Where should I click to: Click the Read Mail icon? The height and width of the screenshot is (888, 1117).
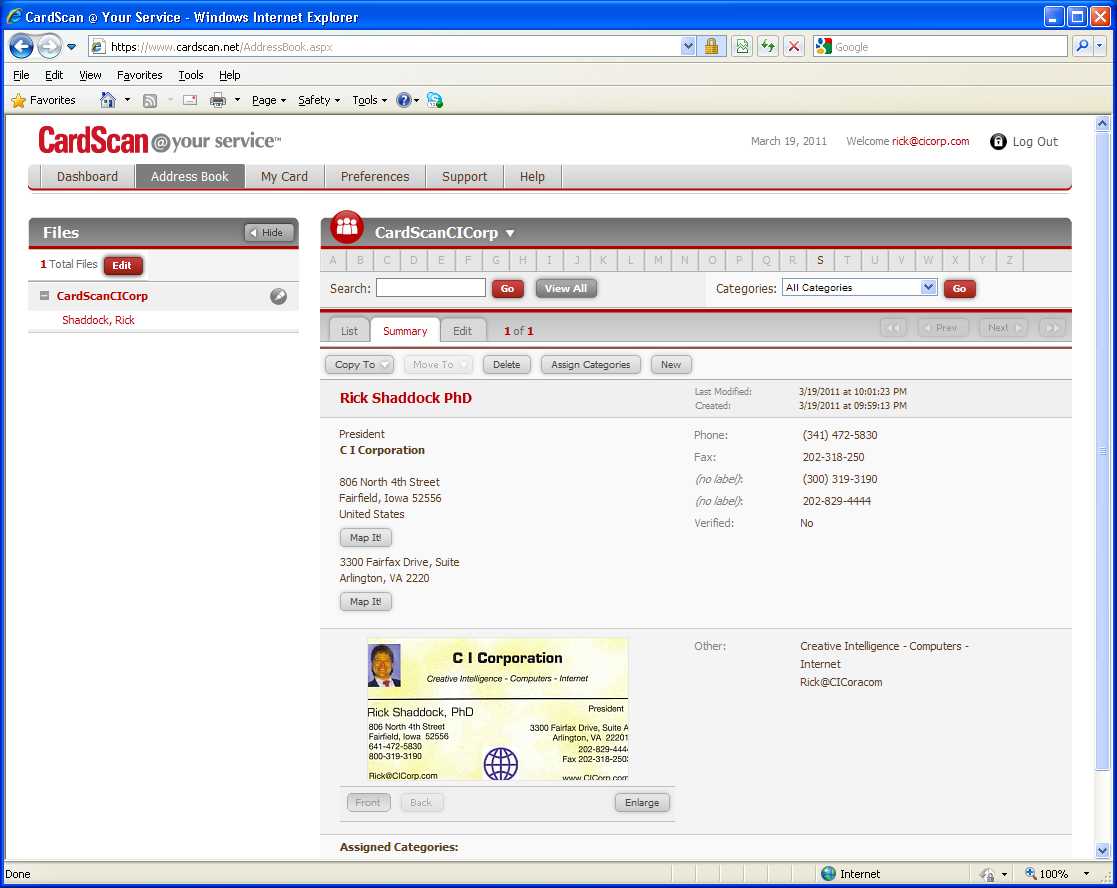(189, 100)
